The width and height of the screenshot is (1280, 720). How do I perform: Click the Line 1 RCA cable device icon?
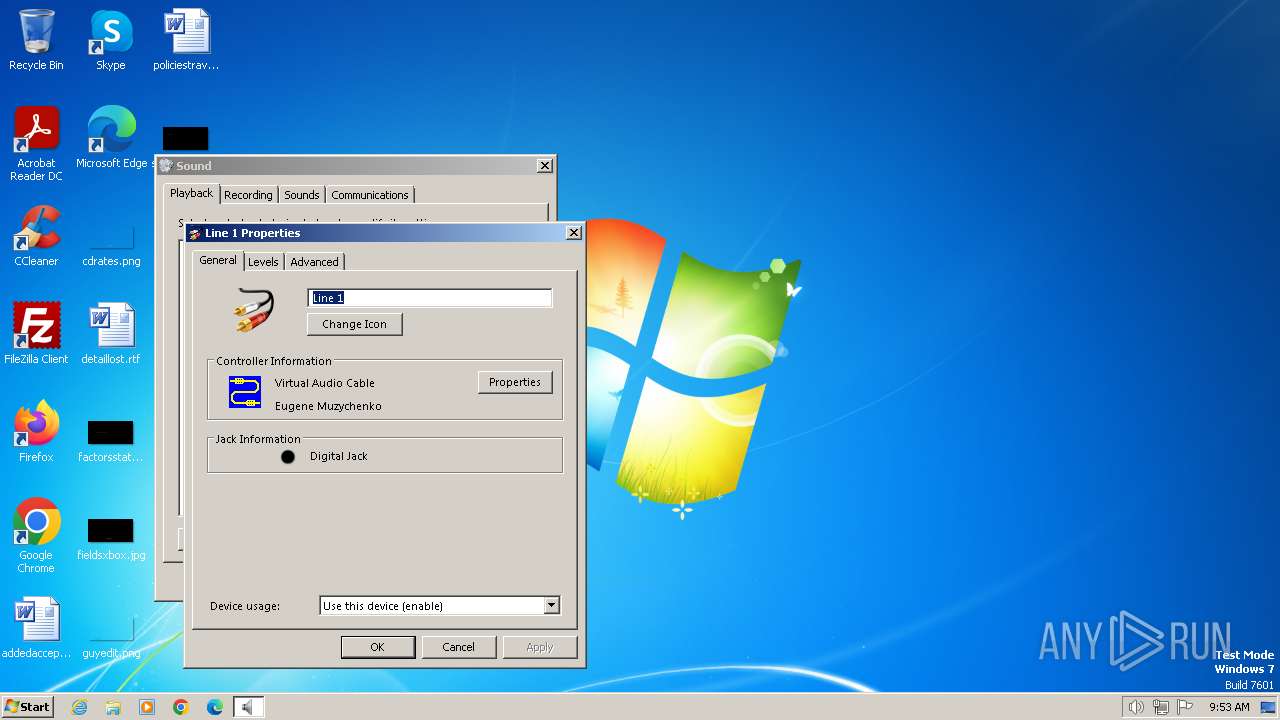tap(254, 310)
